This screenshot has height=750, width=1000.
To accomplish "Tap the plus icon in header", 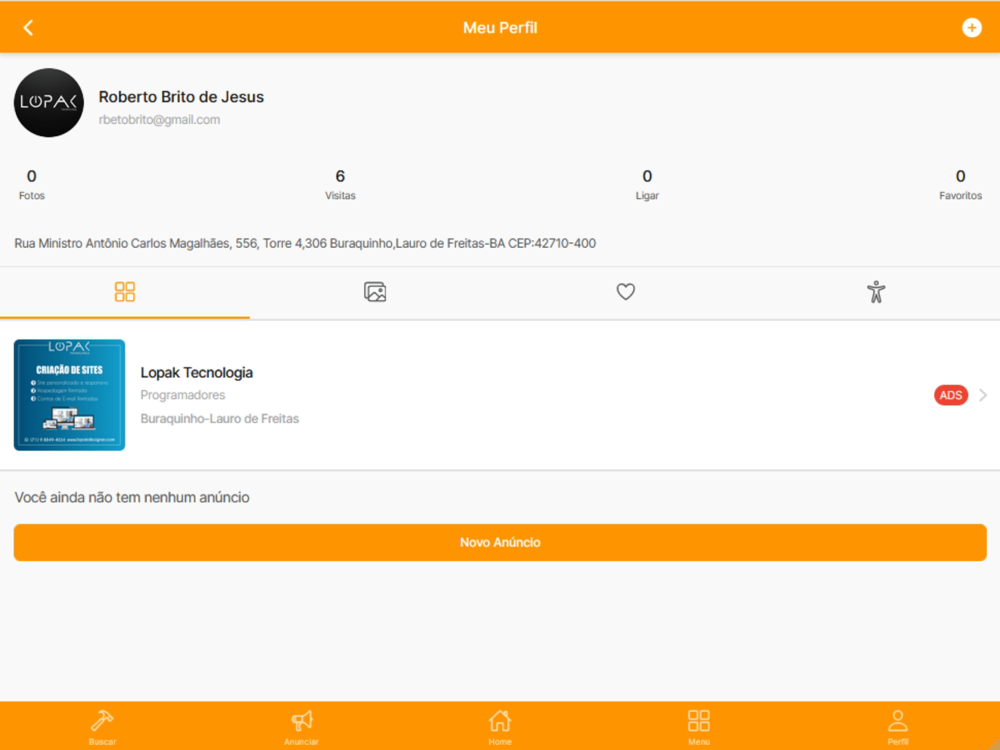I will coord(971,27).
